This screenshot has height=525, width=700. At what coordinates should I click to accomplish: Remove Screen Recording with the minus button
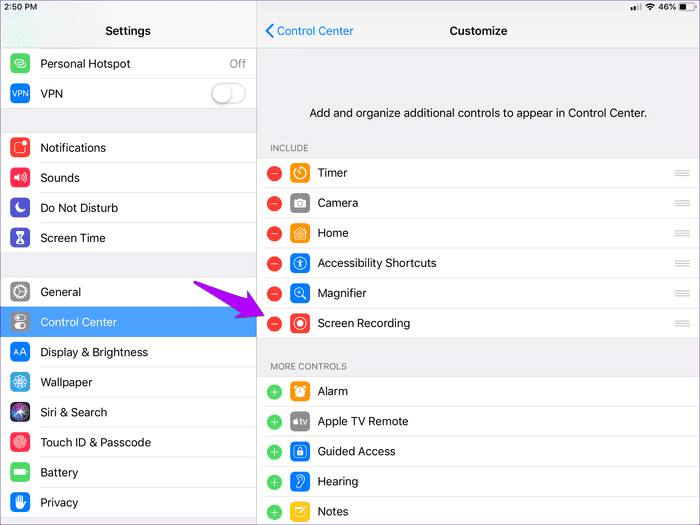[x=274, y=323]
